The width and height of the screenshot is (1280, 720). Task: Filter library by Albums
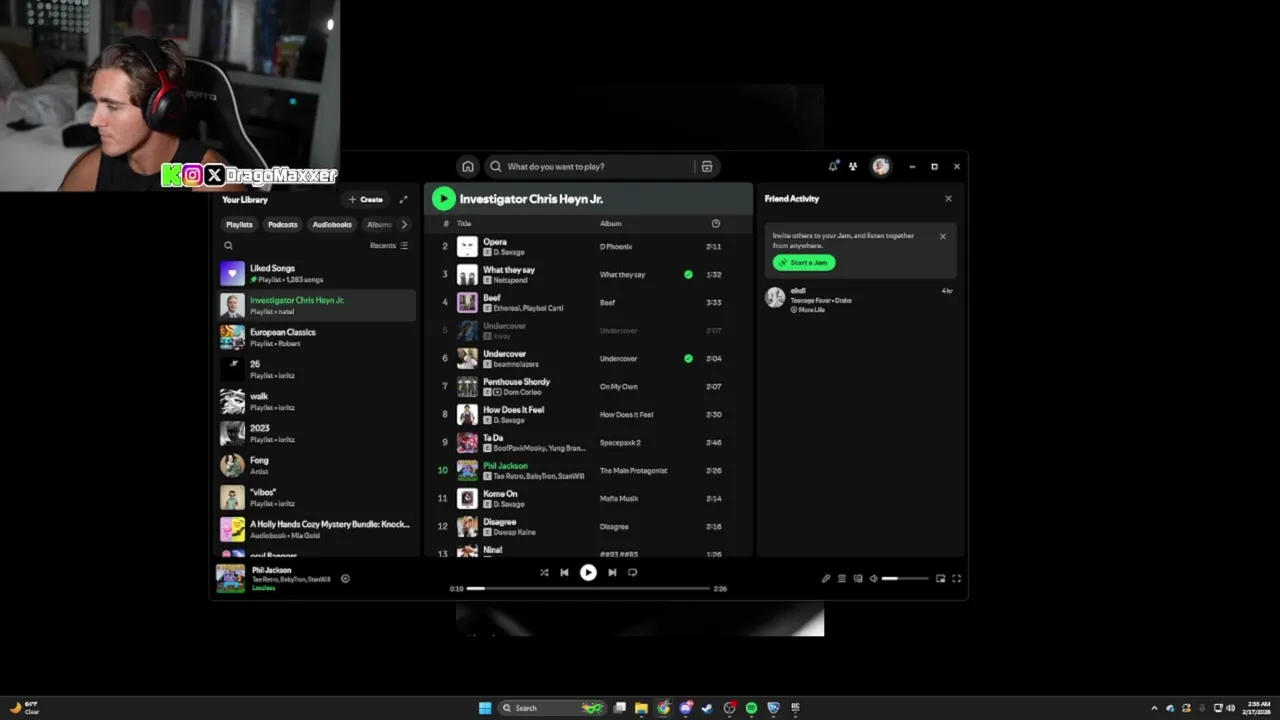[x=379, y=224]
